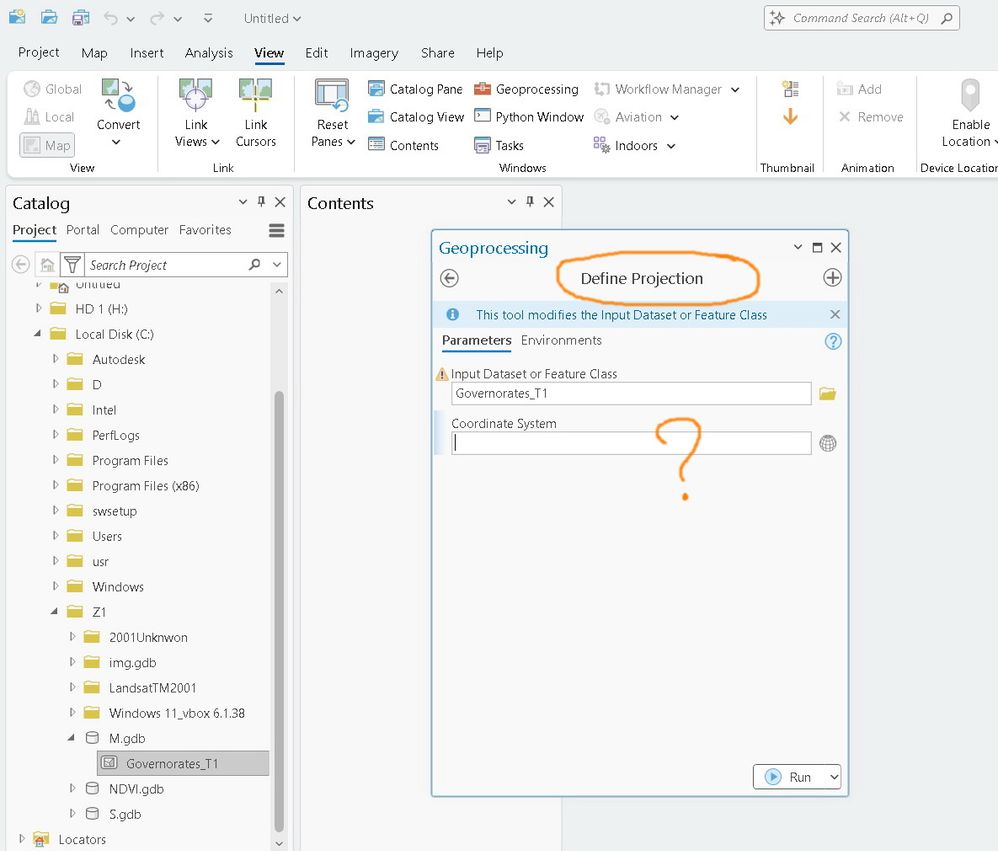Screen dimensions: 998x851
Task: Switch to the Environments tab
Action: [561, 341]
